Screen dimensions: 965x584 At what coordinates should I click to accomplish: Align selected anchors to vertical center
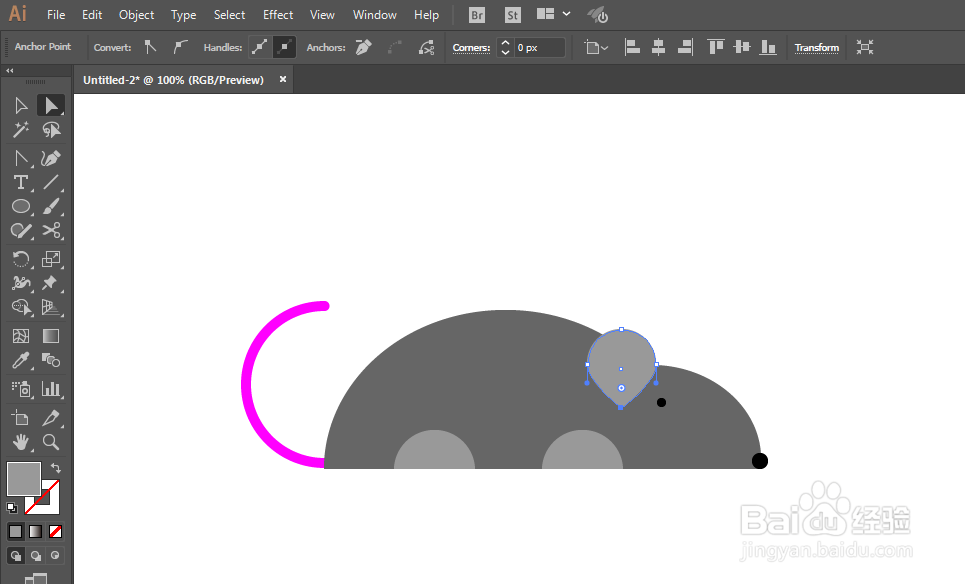742,47
